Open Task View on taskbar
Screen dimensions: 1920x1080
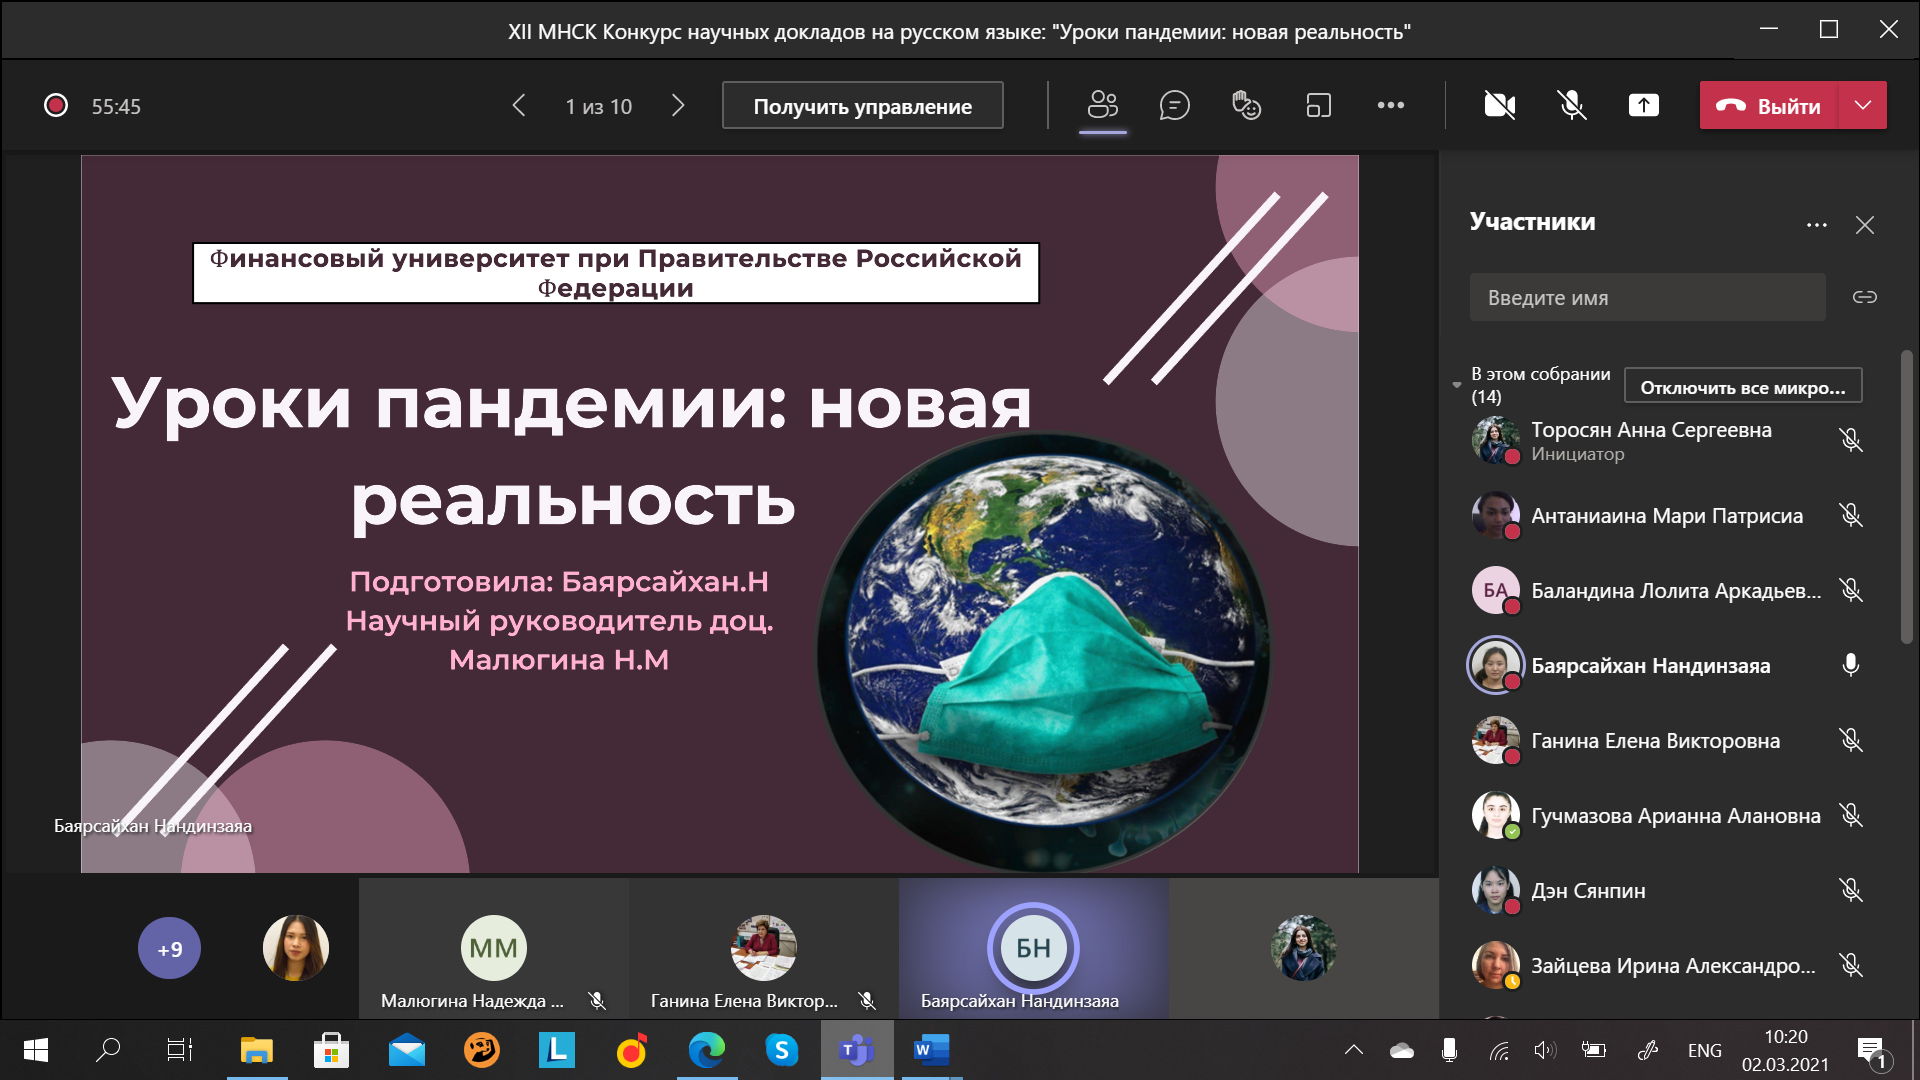[180, 1050]
